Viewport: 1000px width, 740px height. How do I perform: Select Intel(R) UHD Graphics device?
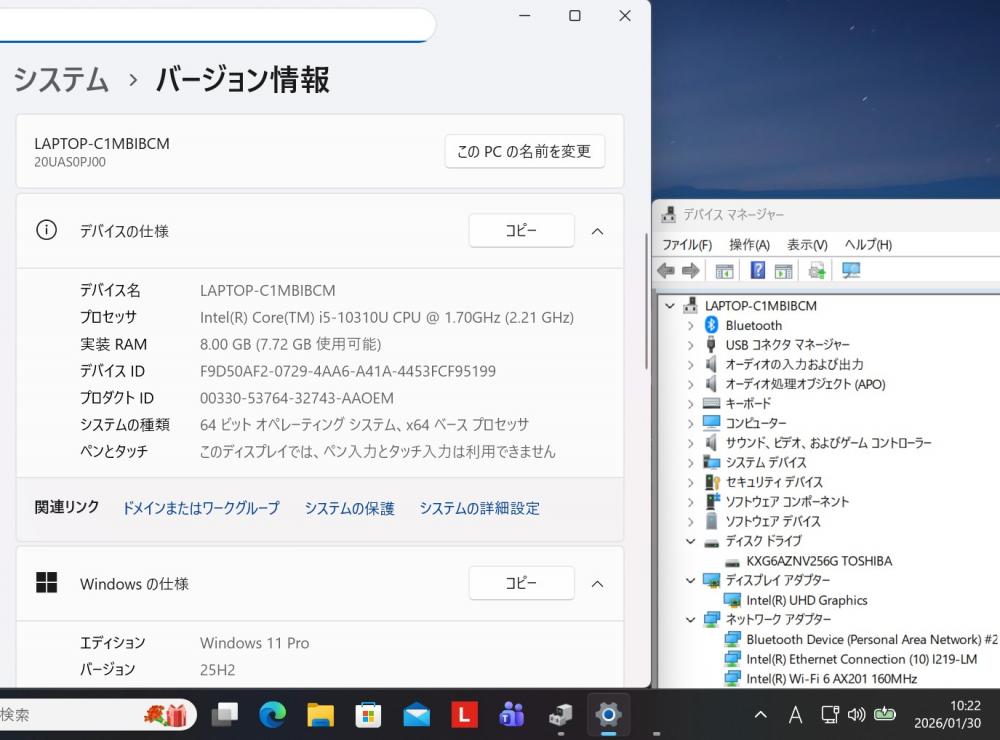[806, 600]
